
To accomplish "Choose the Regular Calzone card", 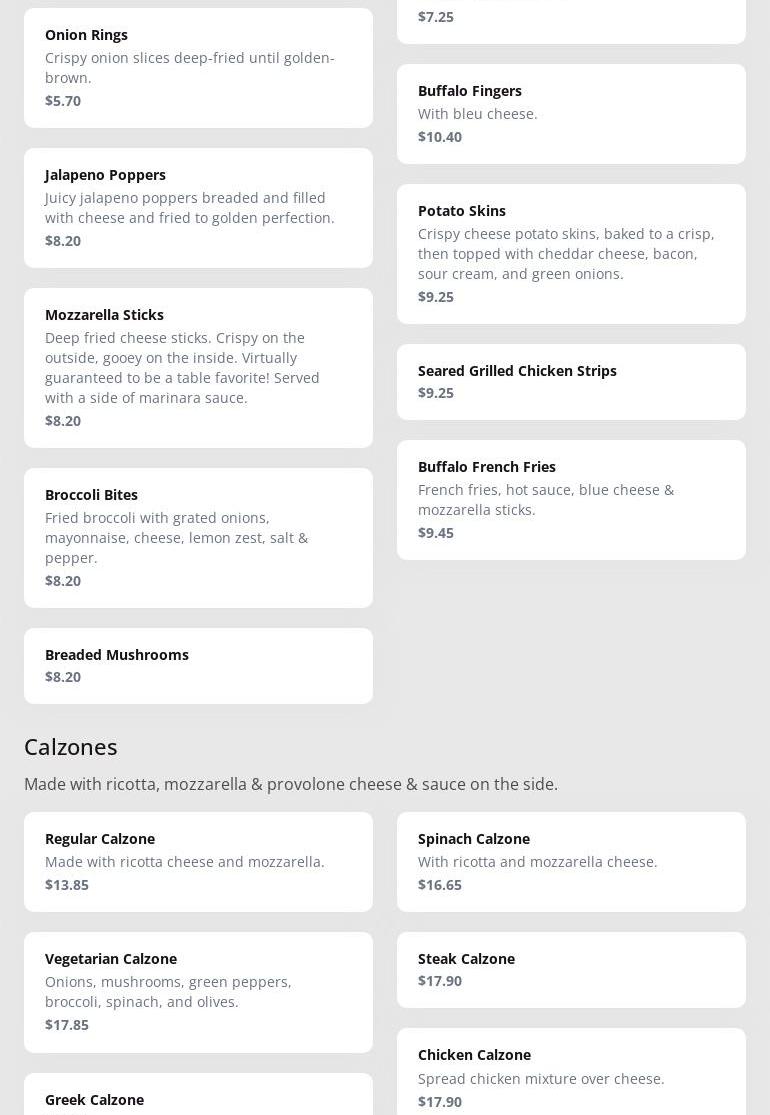I will pos(198,863).
